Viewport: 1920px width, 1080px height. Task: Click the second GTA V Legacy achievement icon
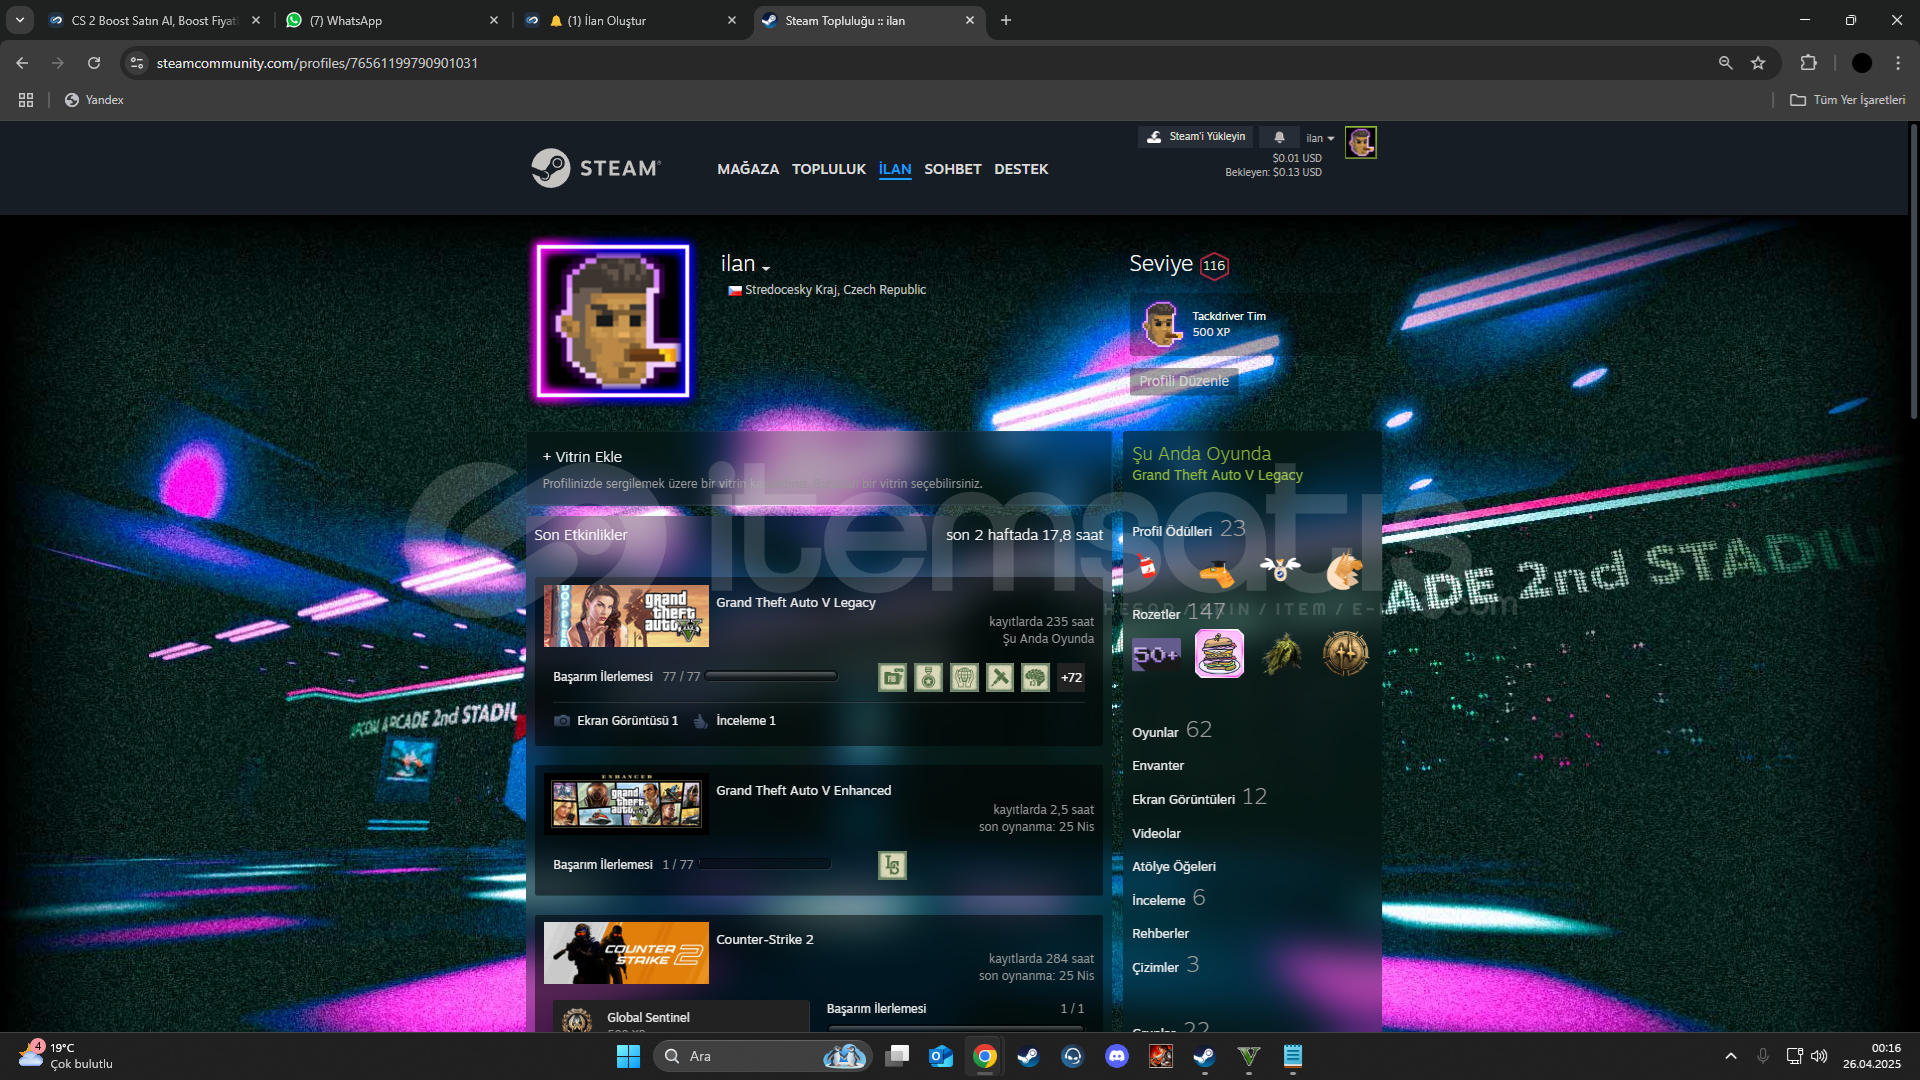(928, 677)
